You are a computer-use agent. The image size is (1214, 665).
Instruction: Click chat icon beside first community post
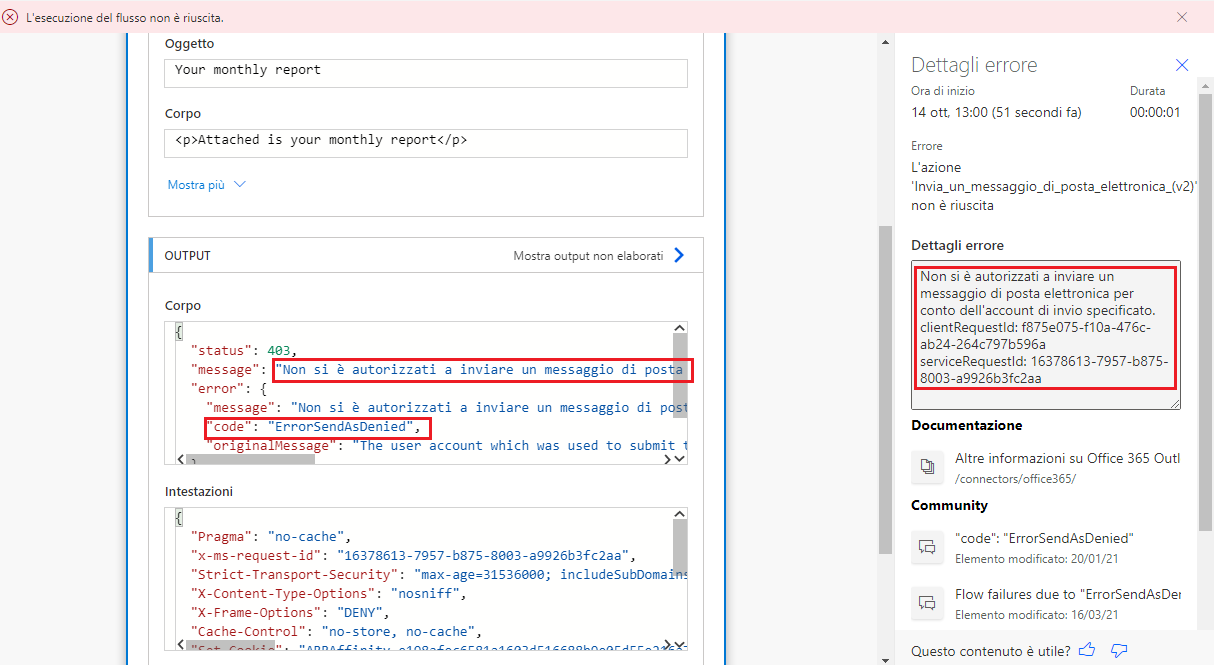pos(927,547)
